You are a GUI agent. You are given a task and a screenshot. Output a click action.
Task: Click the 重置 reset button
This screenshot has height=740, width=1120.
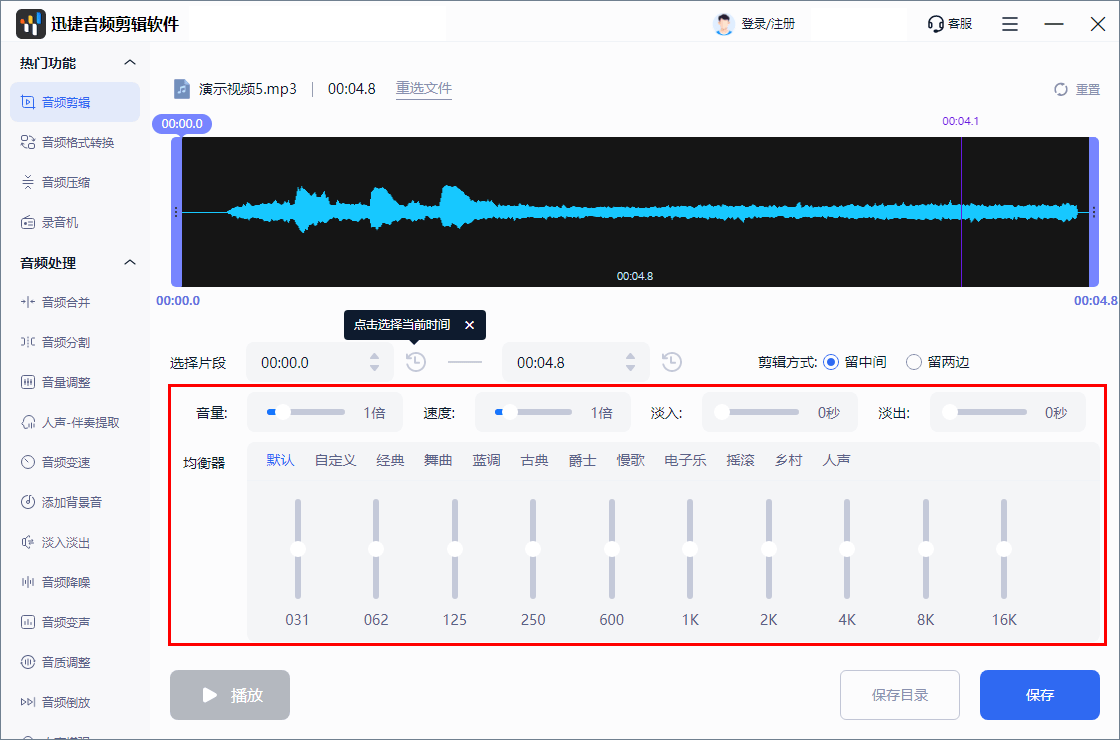point(1077,89)
